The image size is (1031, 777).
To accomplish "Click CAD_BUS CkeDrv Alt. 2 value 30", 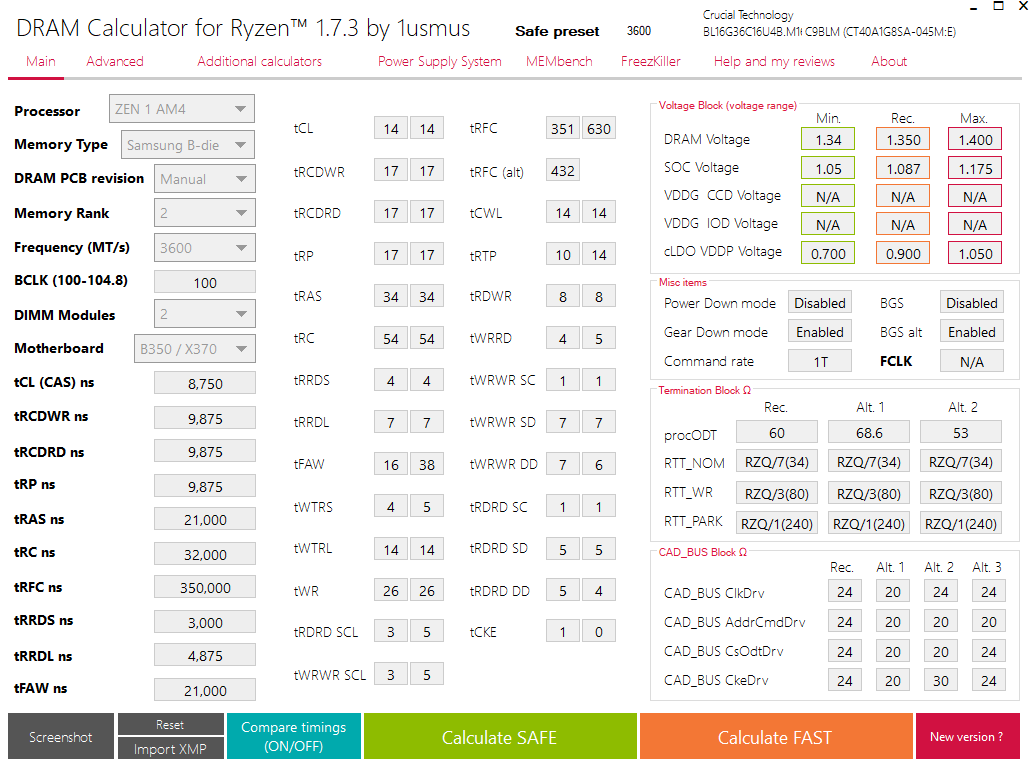I will point(940,680).
